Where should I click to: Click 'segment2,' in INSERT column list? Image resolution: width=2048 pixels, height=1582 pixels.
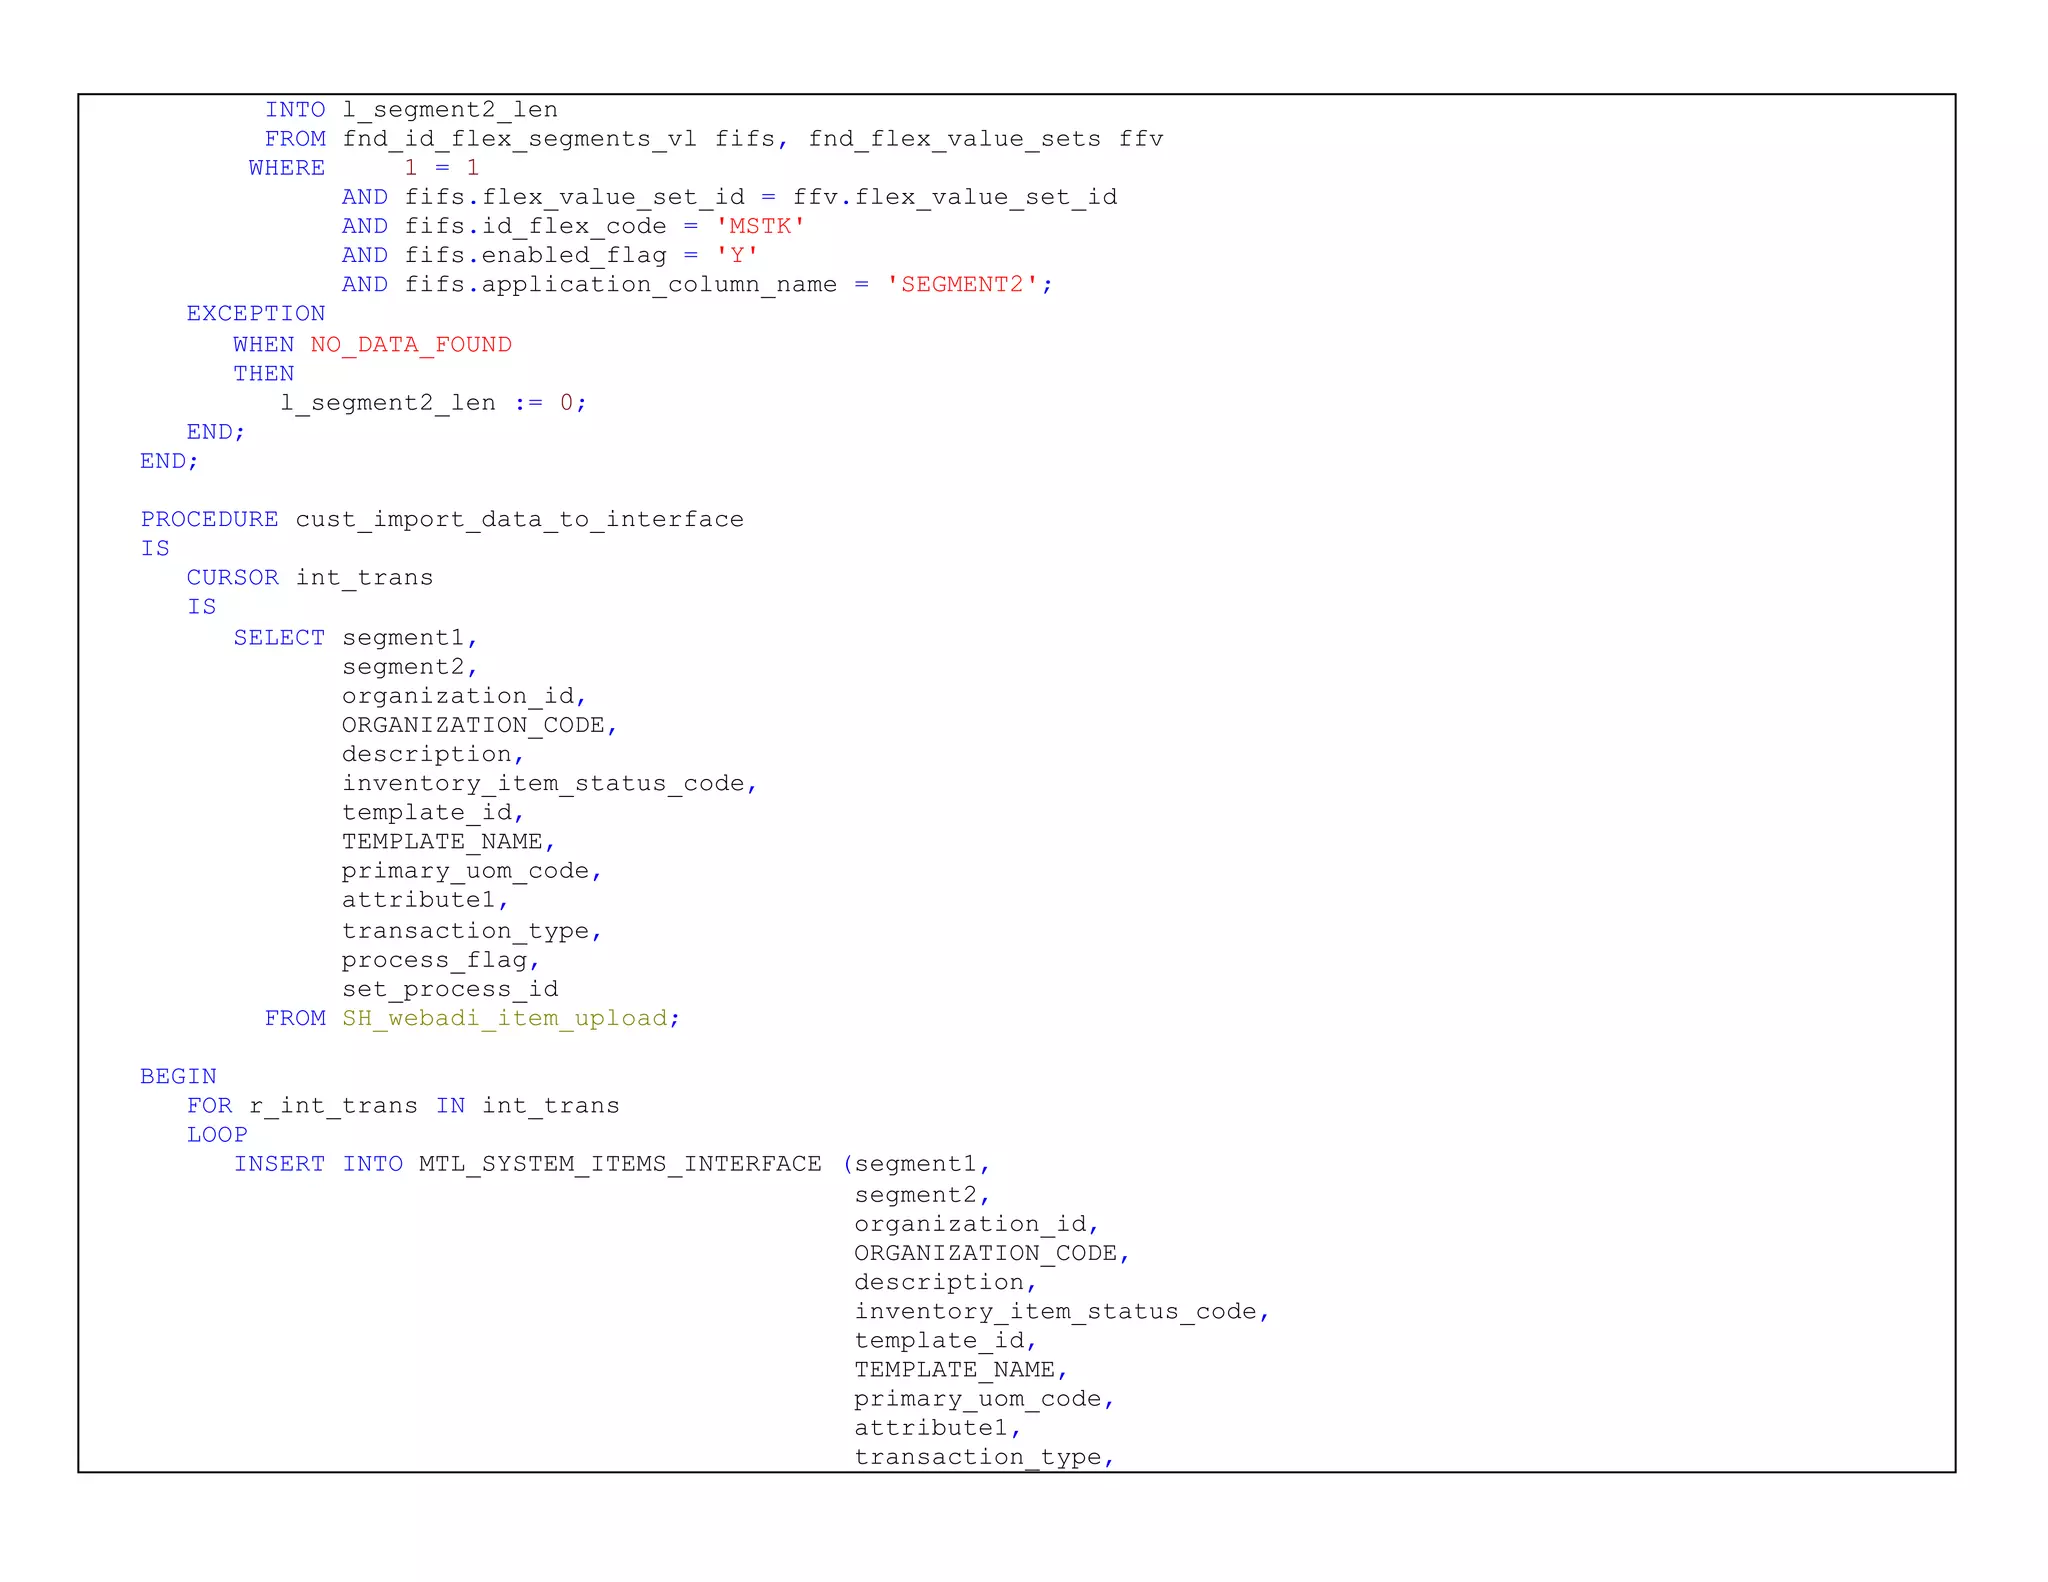click(922, 1195)
